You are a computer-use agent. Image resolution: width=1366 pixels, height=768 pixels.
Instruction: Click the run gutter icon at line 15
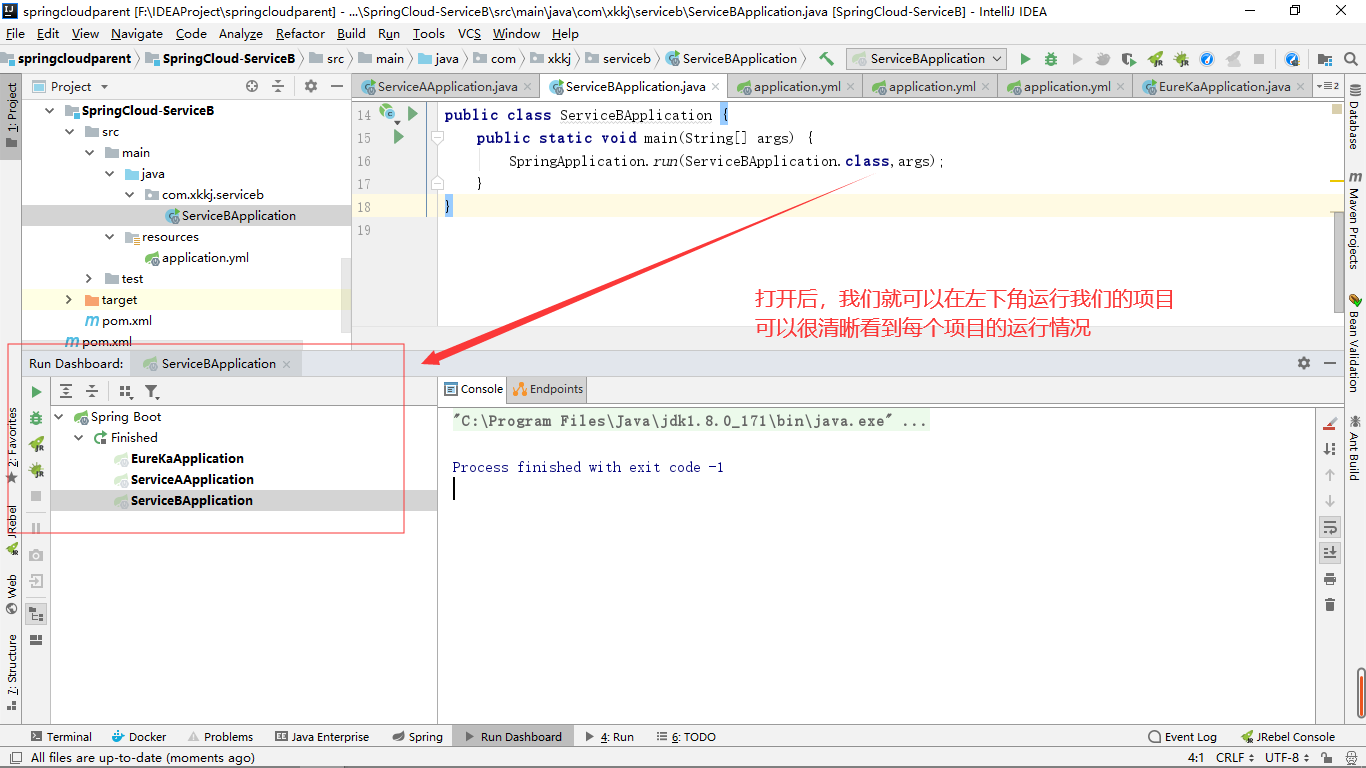tap(398, 137)
